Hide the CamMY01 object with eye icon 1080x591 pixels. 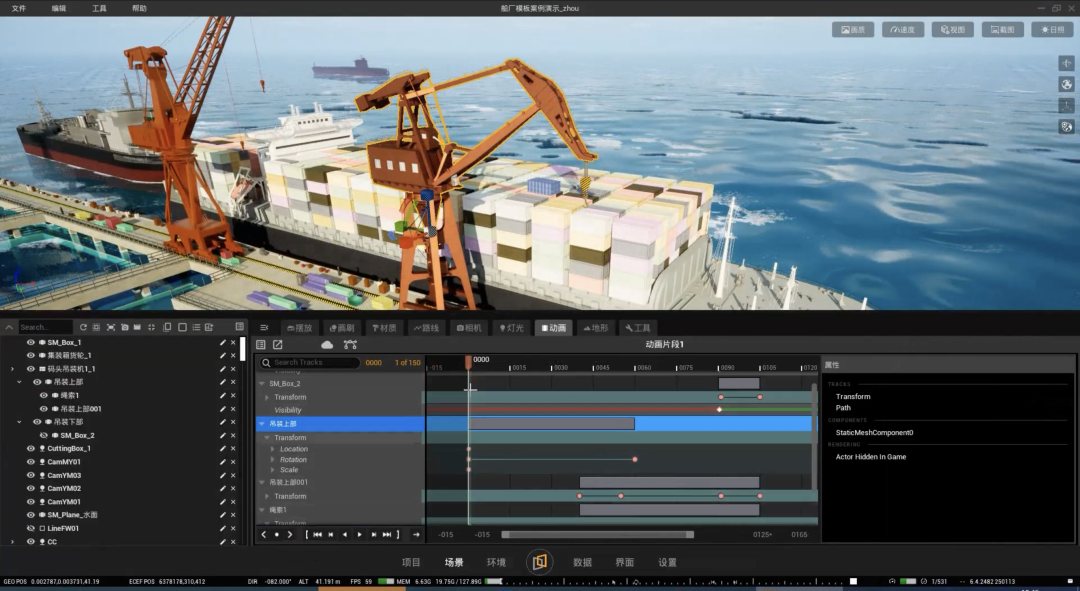point(30,462)
